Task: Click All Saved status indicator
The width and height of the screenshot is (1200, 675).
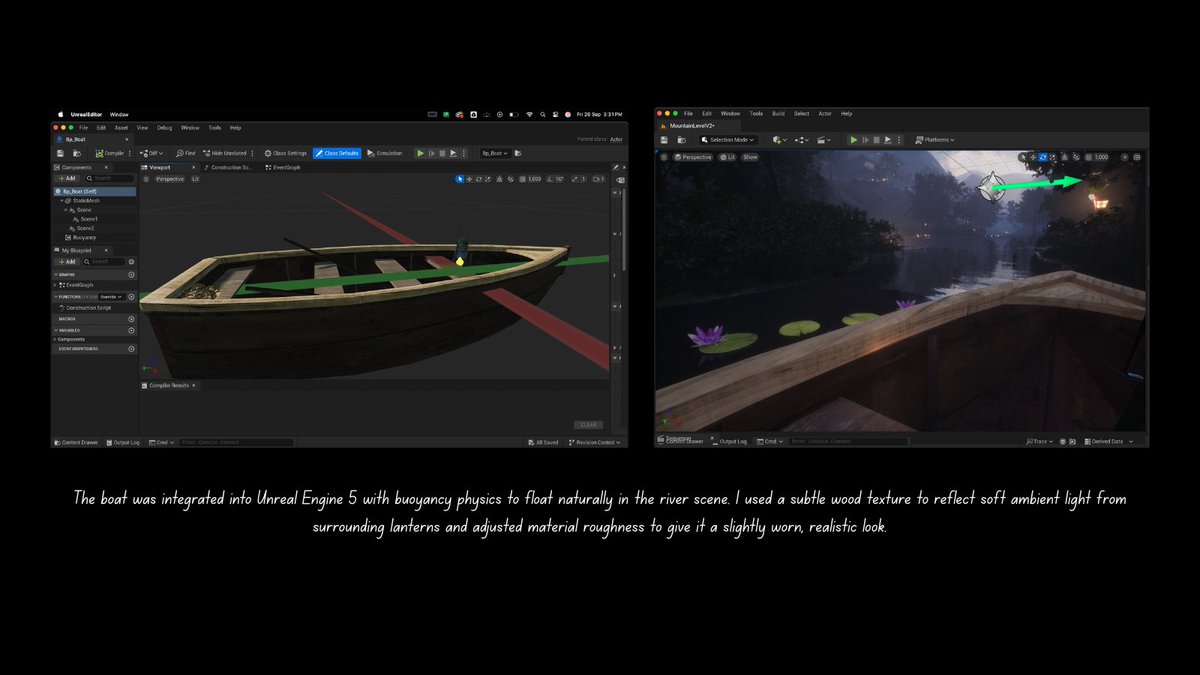Action: 543,442
